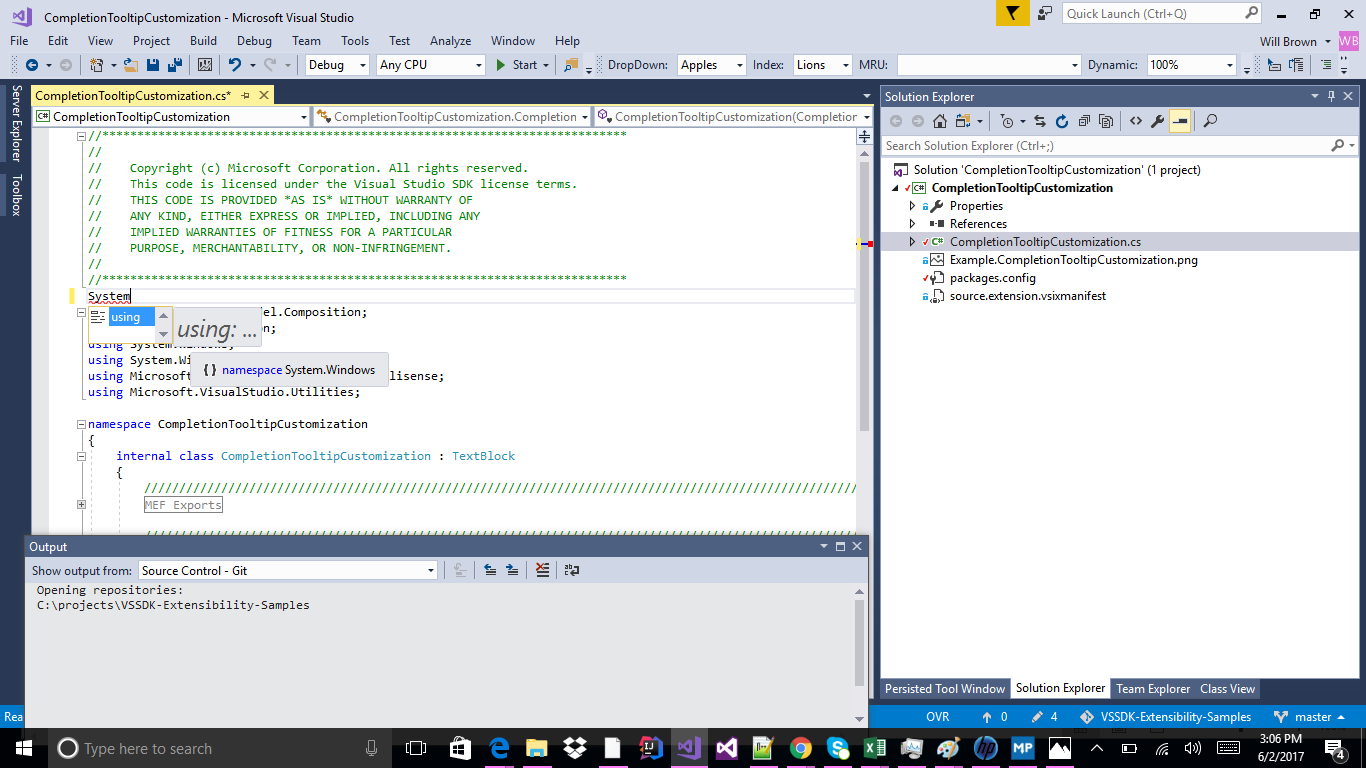Click the Open File toolbar icon
The width and height of the screenshot is (1366, 768).
pos(131,65)
